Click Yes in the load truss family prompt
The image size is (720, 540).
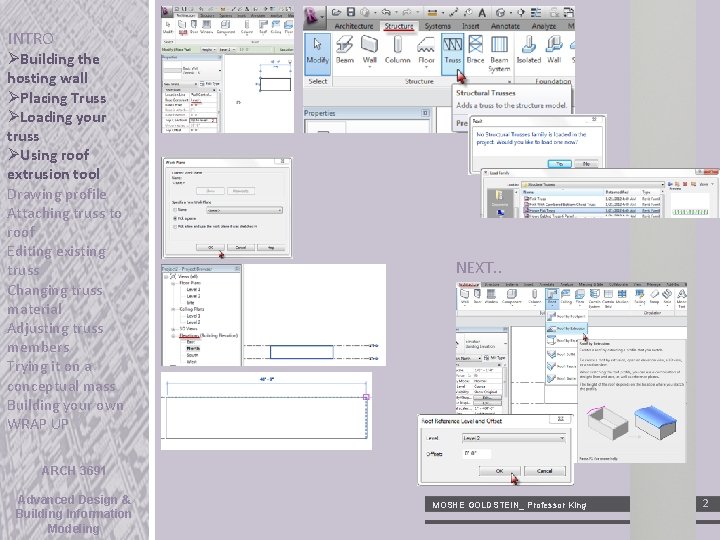560,163
